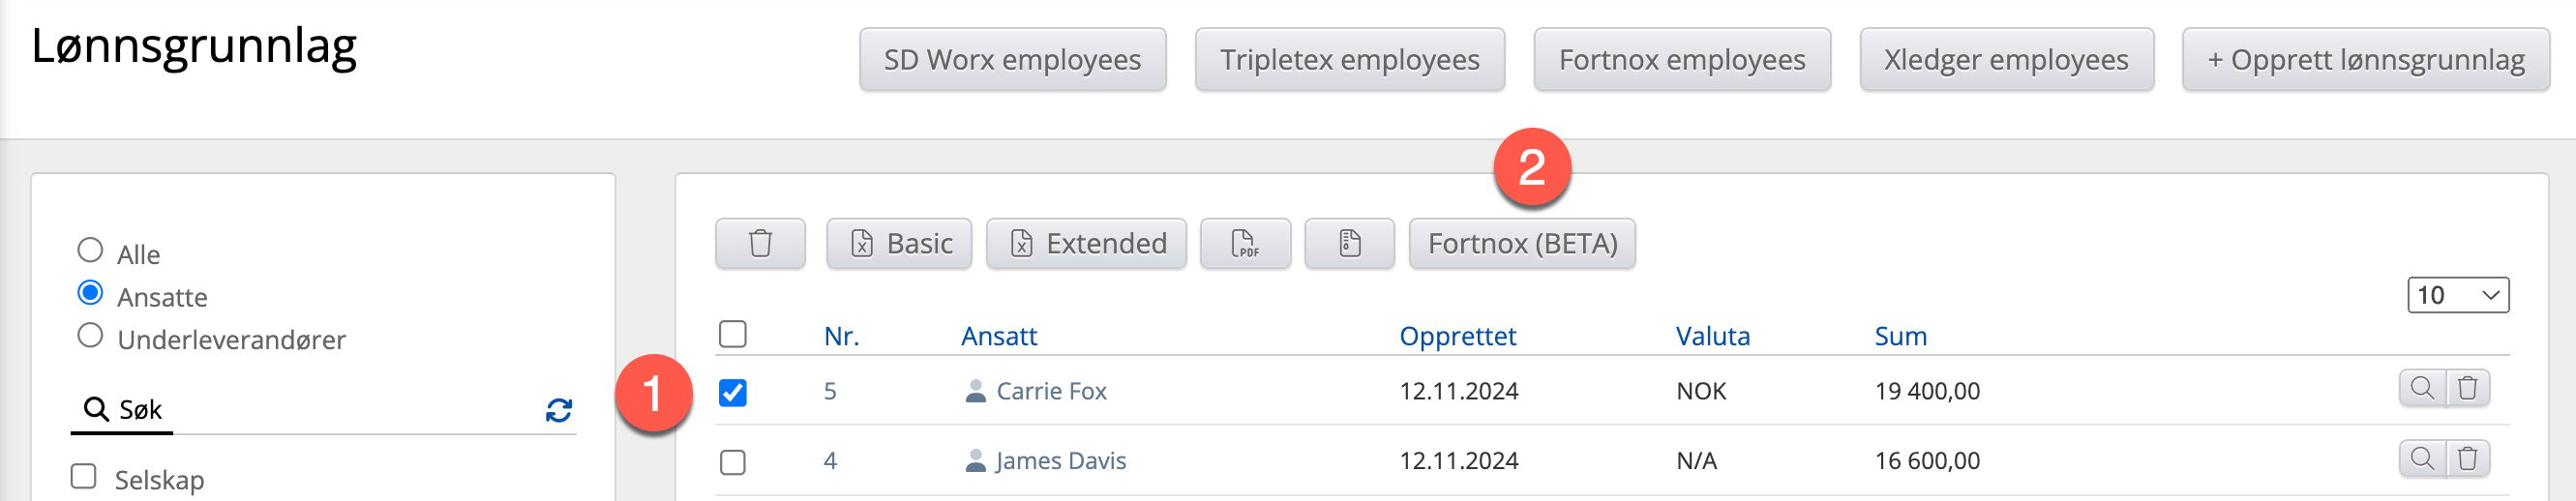Open the page size dropdown showing 10
Image resolution: width=2576 pixels, height=501 pixels.
click(x=2457, y=295)
